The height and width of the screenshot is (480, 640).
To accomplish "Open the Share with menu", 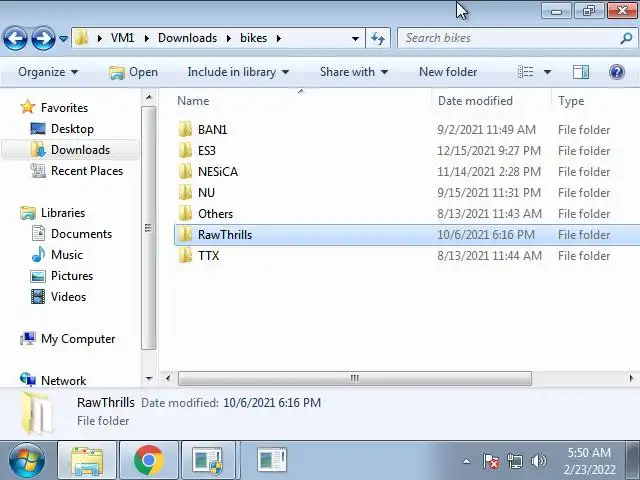I will (x=353, y=72).
